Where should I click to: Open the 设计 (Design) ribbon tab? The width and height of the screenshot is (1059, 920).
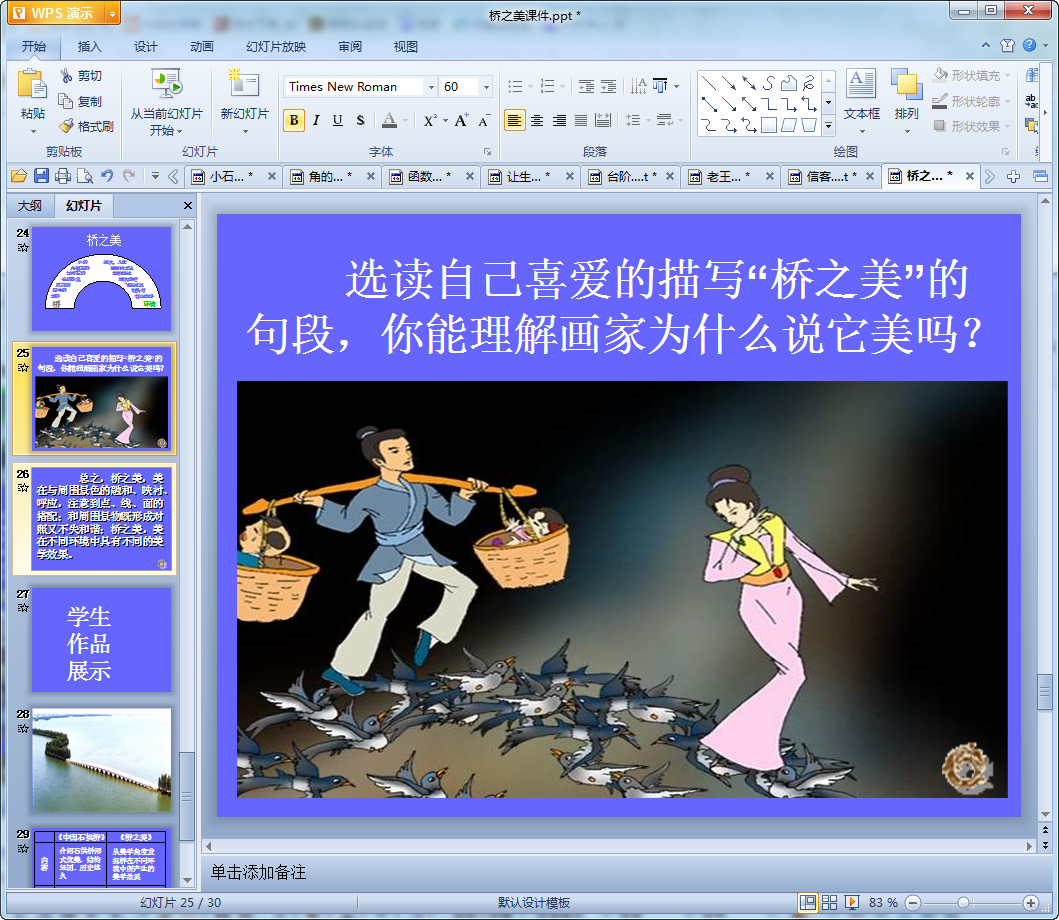pos(145,47)
